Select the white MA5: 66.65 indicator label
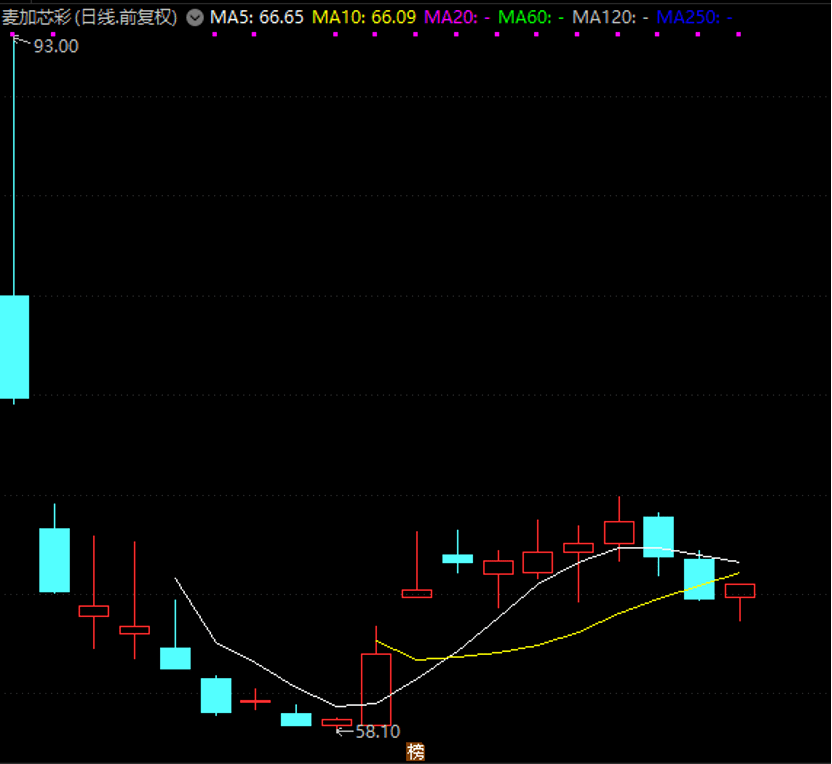Screen dimensions: 832x764 (x=257, y=18)
